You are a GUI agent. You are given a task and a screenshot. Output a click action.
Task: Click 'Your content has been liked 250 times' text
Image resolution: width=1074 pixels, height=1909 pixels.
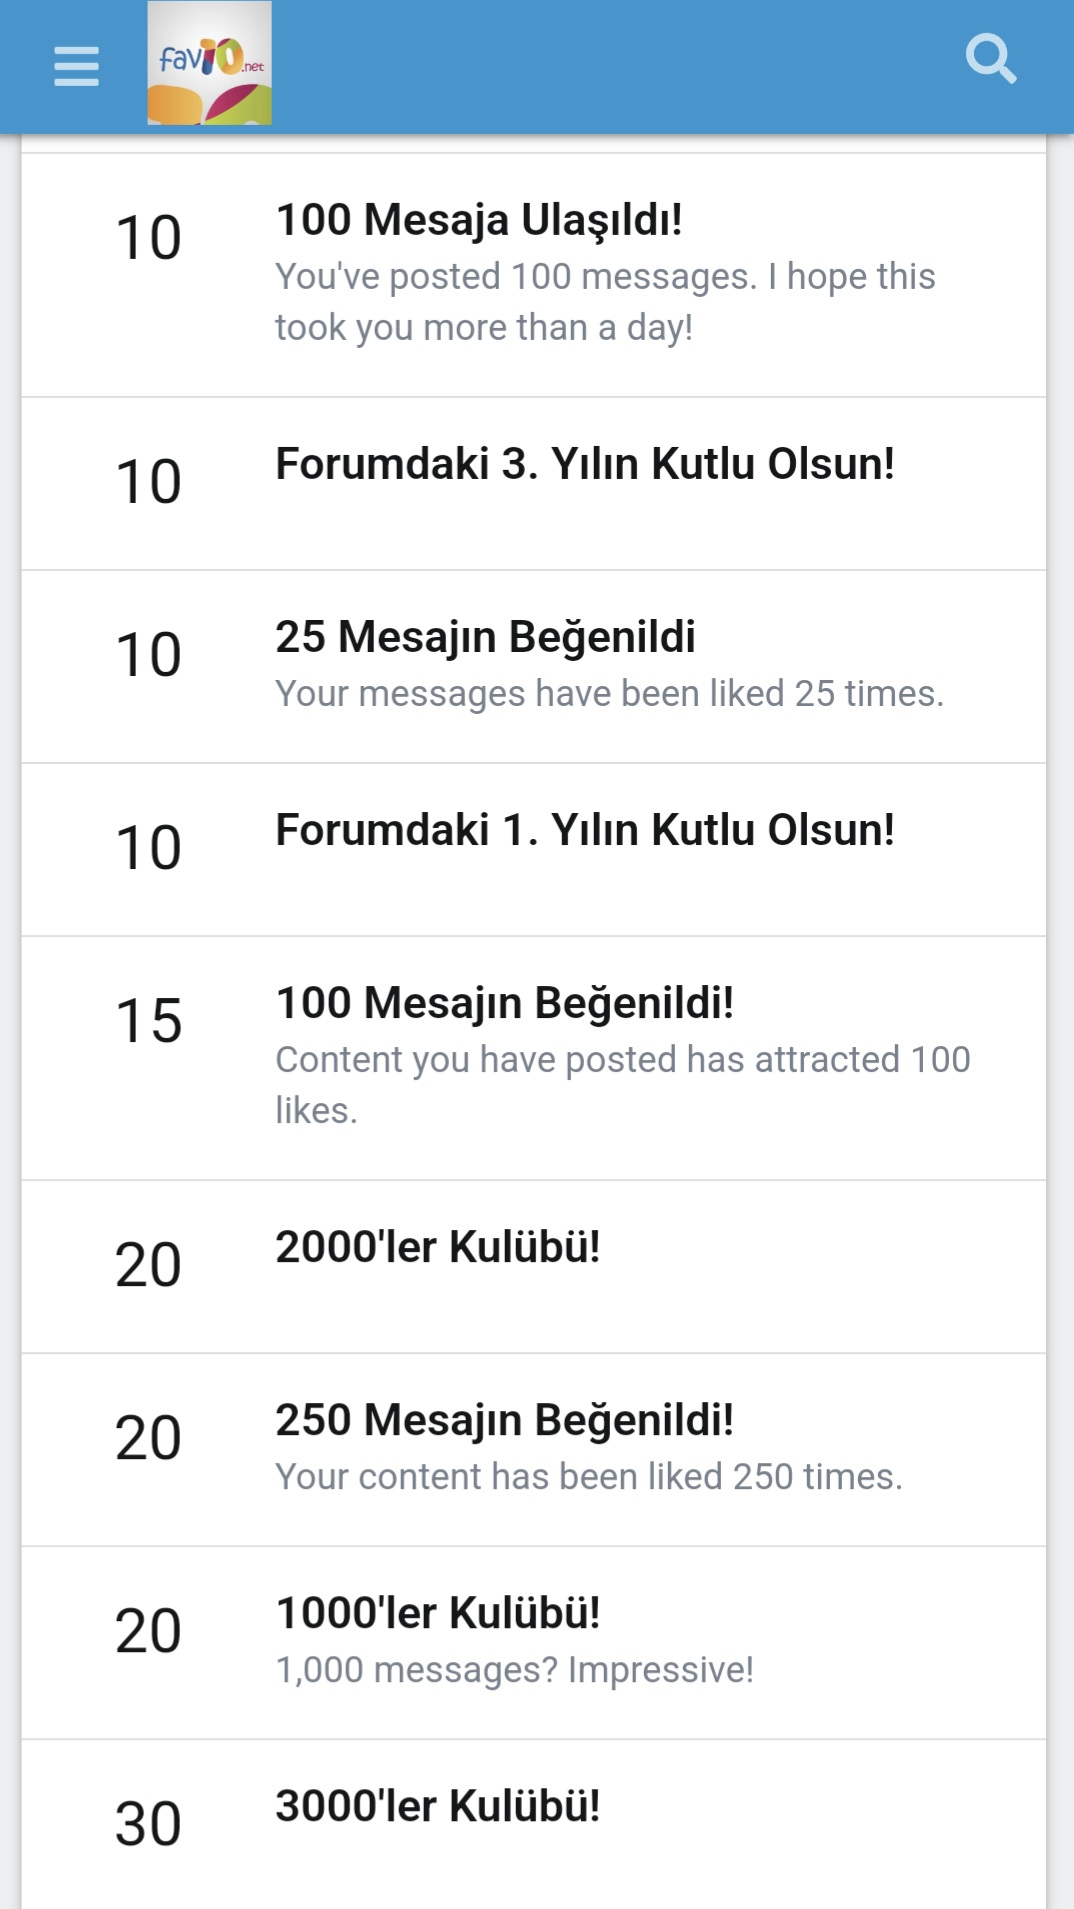pos(588,1477)
